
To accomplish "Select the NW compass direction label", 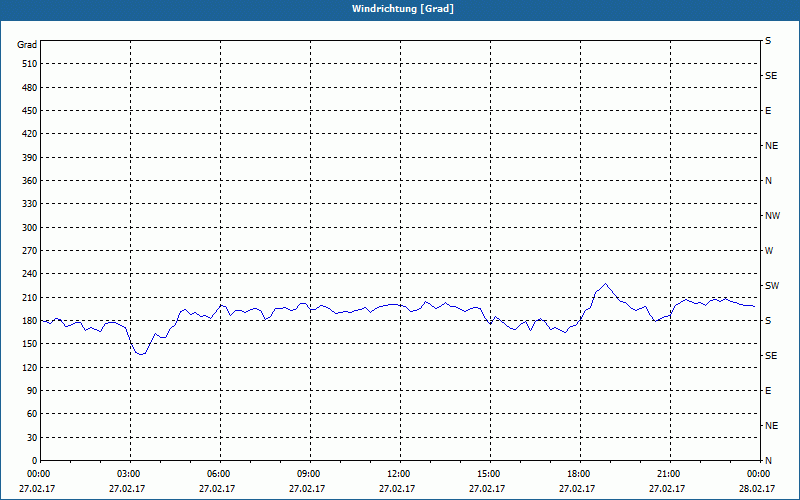I will coord(772,216).
